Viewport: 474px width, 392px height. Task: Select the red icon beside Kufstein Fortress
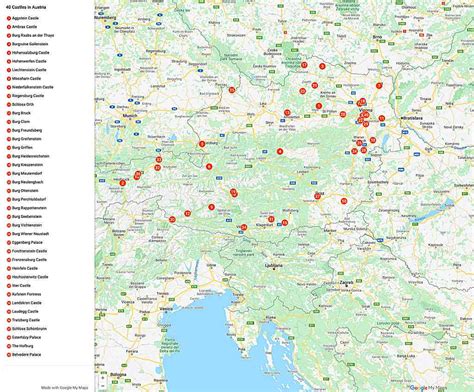(x=9, y=294)
